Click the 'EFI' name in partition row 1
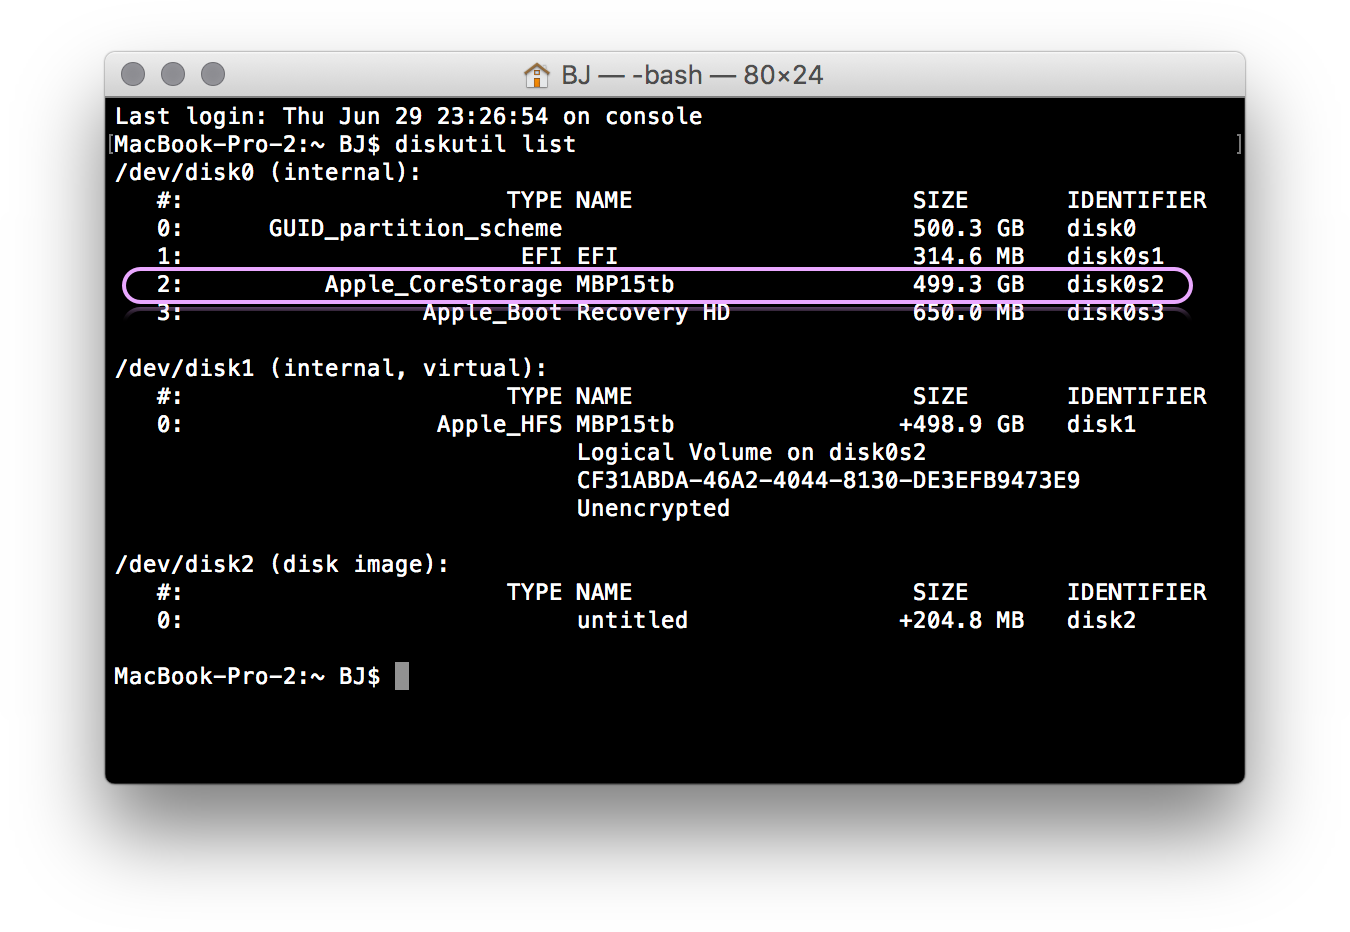 click(x=597, y=256)
